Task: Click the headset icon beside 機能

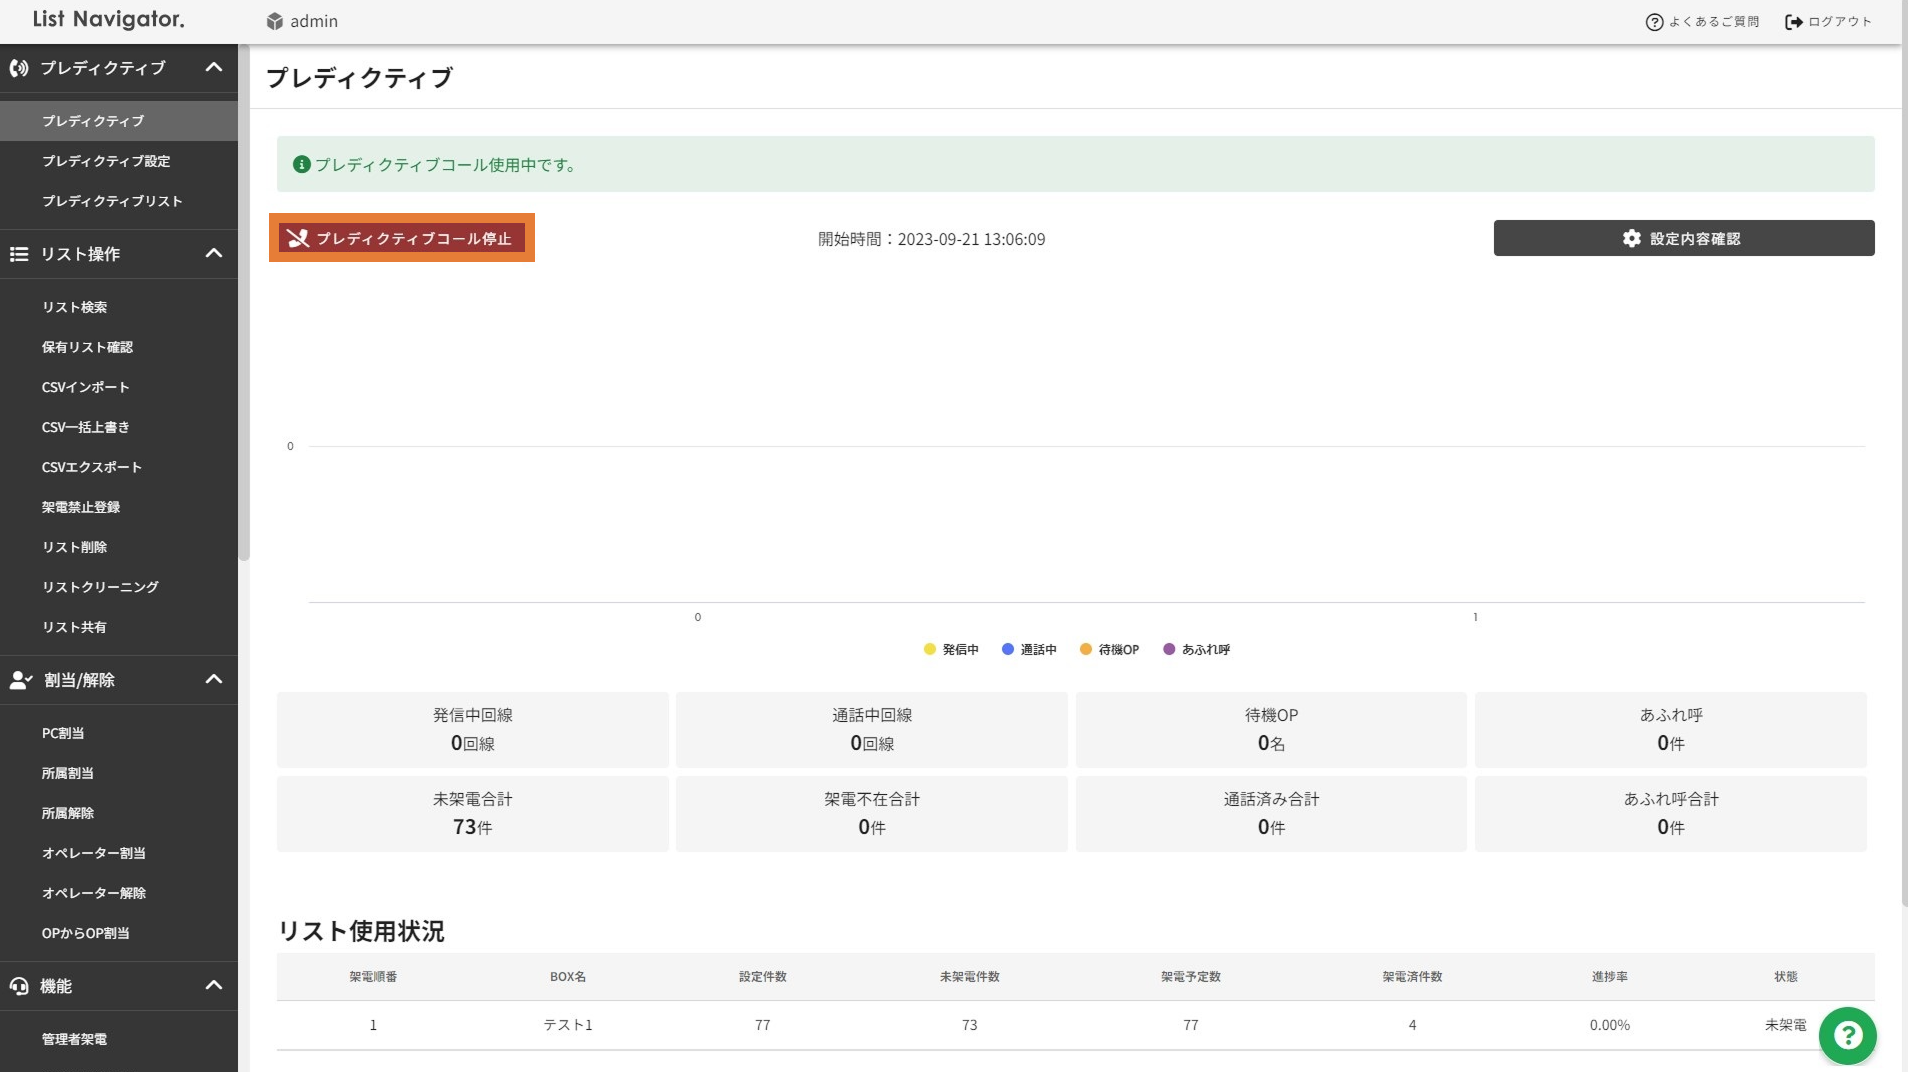Action: pyautogui.click(x=19, y=986)
